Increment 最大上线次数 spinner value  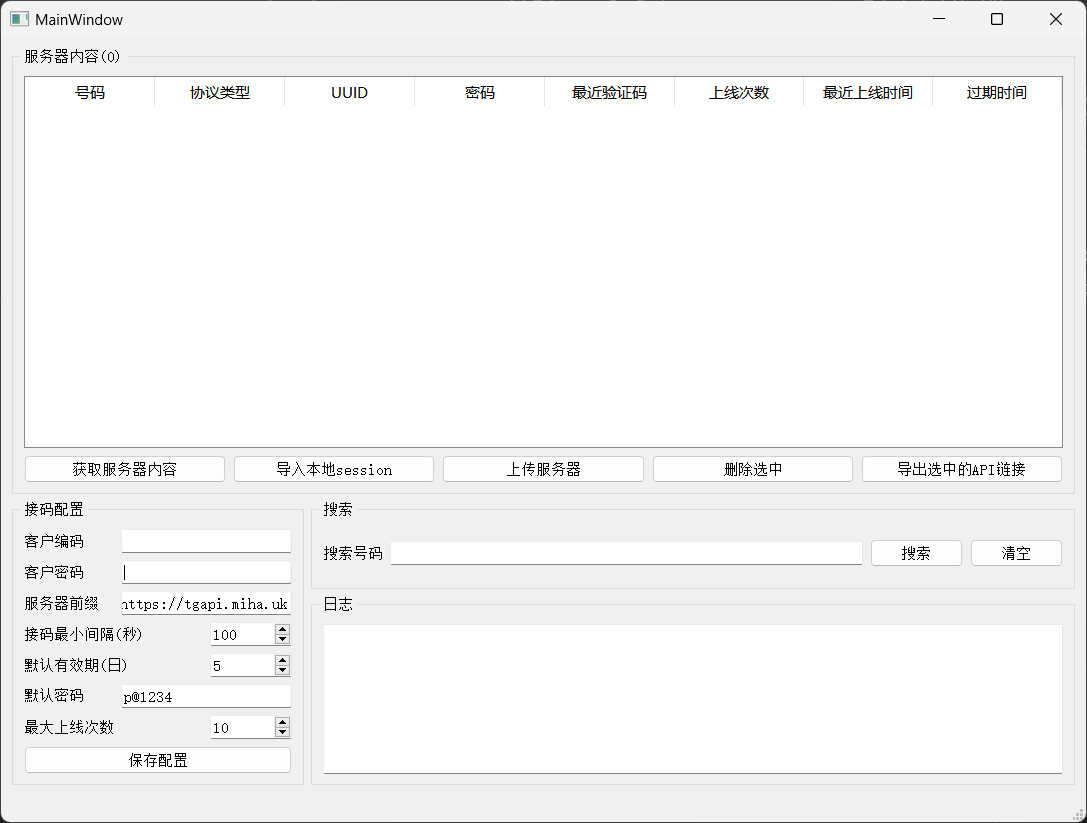click(x=282, y=722)
